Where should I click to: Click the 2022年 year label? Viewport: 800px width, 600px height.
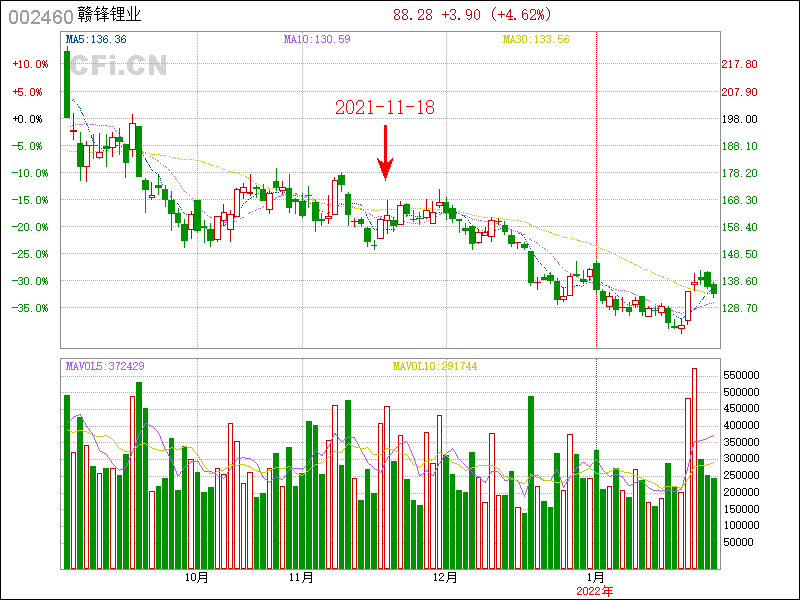(x=595, y=591)
